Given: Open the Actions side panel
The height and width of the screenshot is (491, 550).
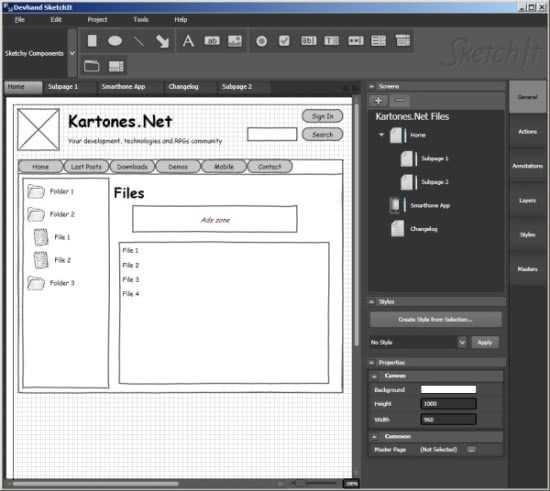Looking at the screenshot, I should 528,132.
